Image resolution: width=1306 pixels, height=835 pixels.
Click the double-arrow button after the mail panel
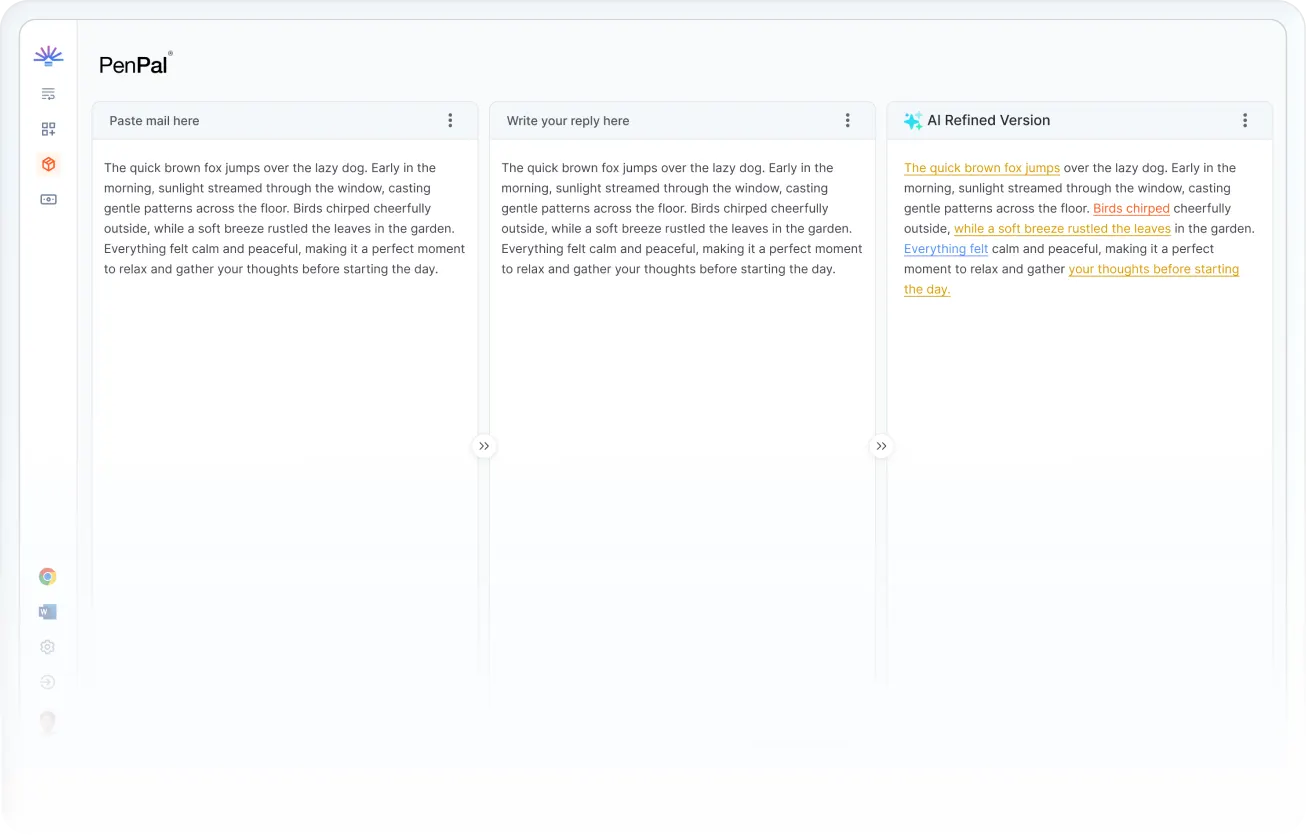[x=484, y=446]
